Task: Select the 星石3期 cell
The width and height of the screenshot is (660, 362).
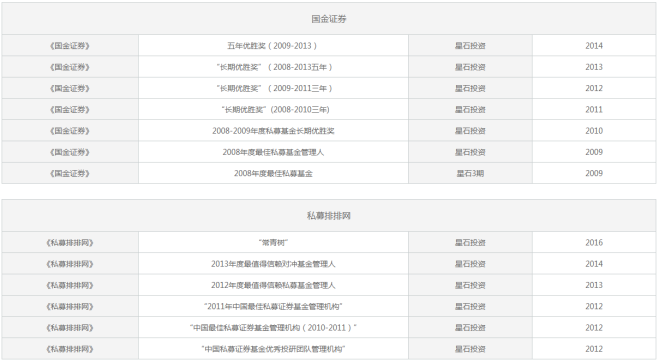Action: click(470, 173)
